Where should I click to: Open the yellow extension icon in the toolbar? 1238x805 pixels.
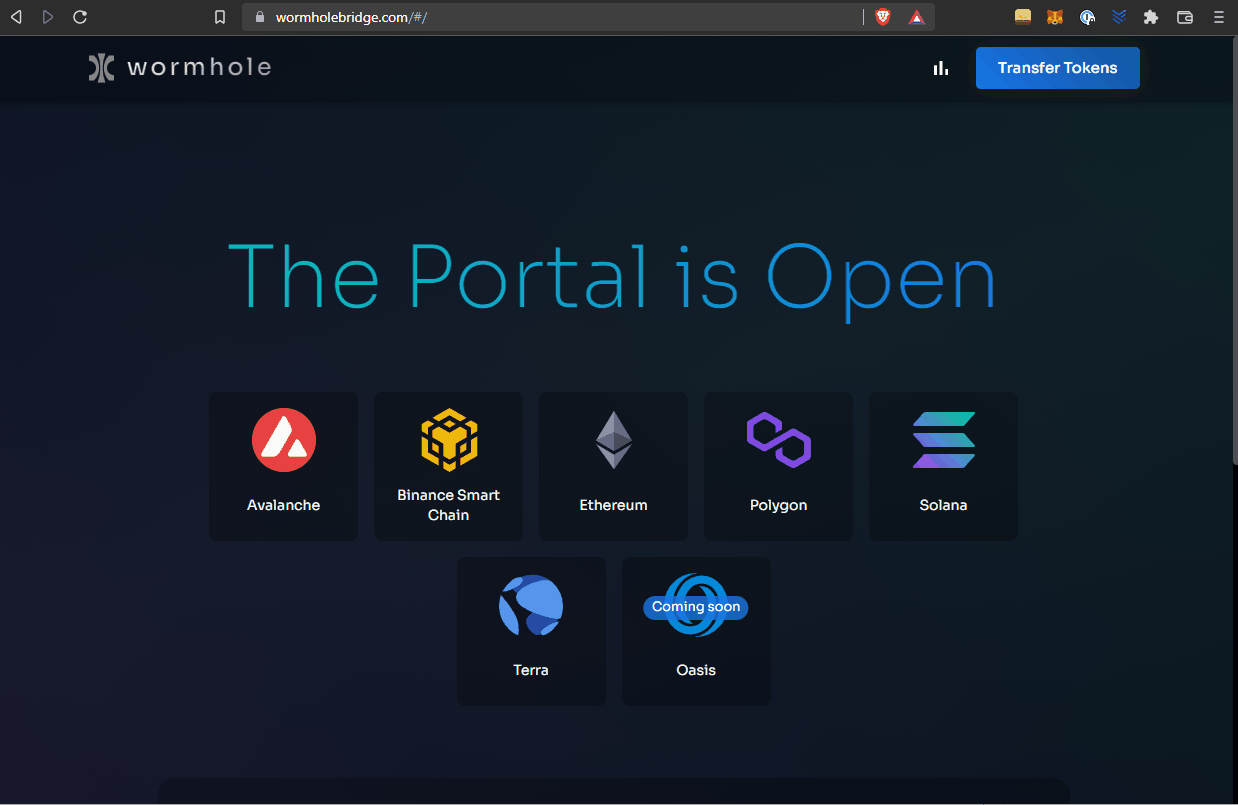pyautogui.click(x=1022, y=17)
